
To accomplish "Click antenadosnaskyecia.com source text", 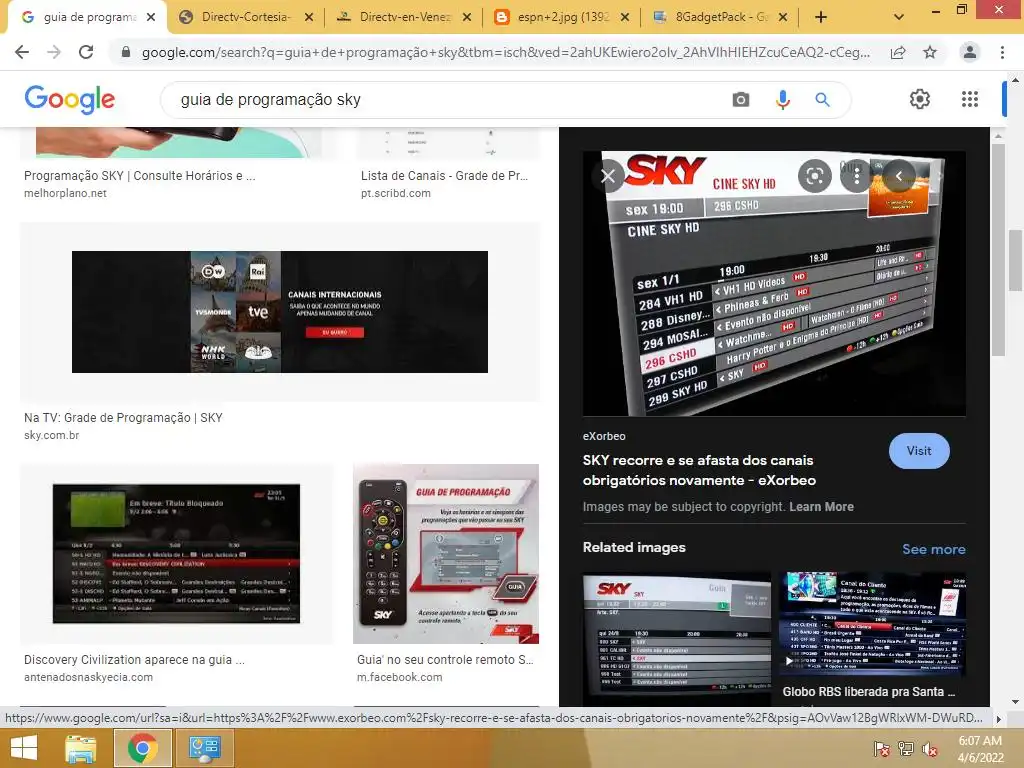I will tap(89, 677).
